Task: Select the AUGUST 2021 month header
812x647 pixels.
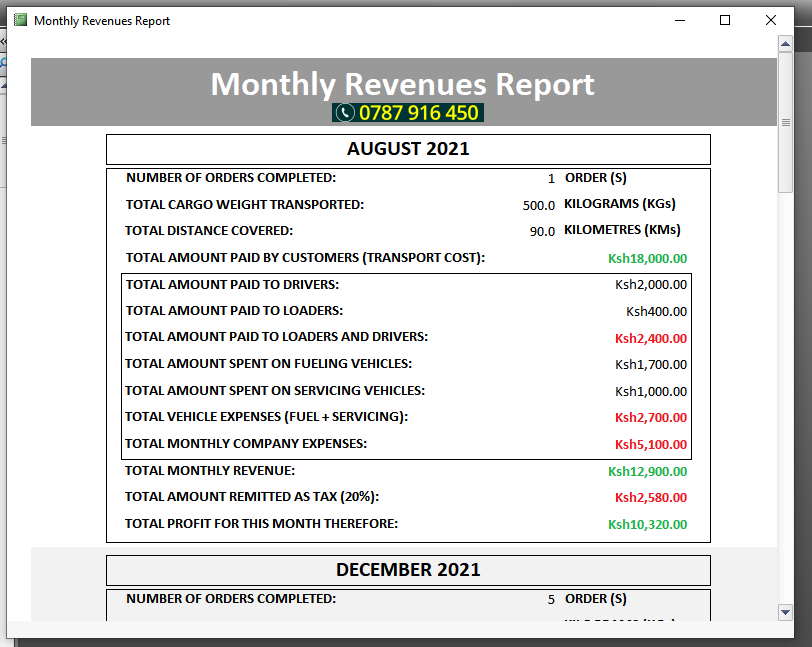Action: (408, 149)
